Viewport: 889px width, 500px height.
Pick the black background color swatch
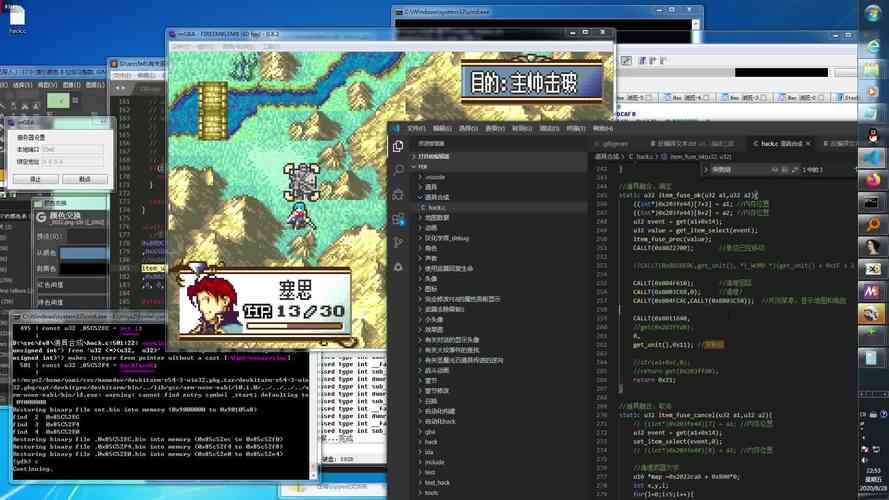[83, 269]
